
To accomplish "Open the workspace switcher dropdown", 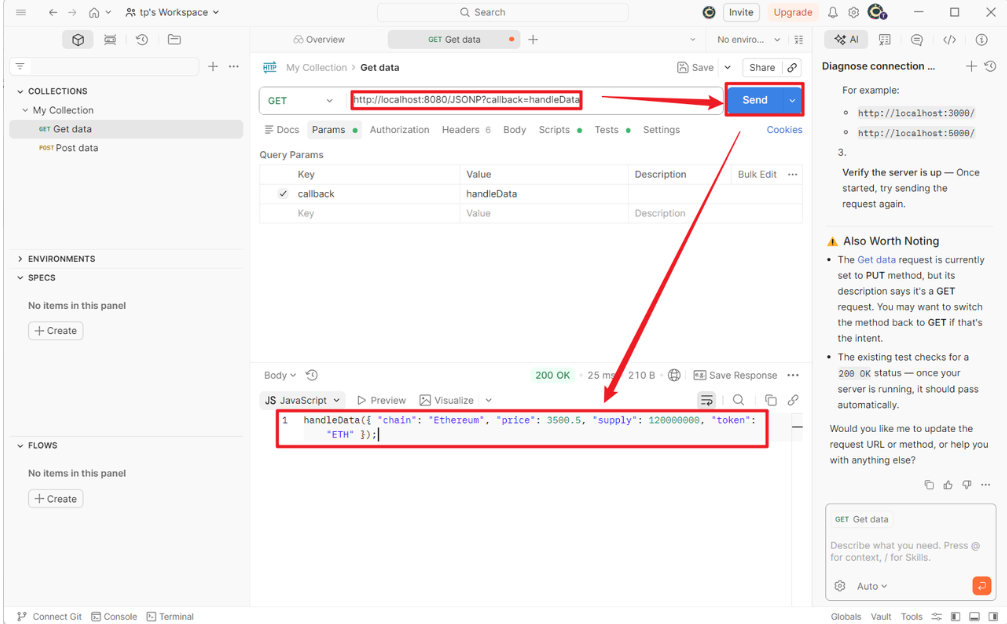I will click(x=173, y=12).
